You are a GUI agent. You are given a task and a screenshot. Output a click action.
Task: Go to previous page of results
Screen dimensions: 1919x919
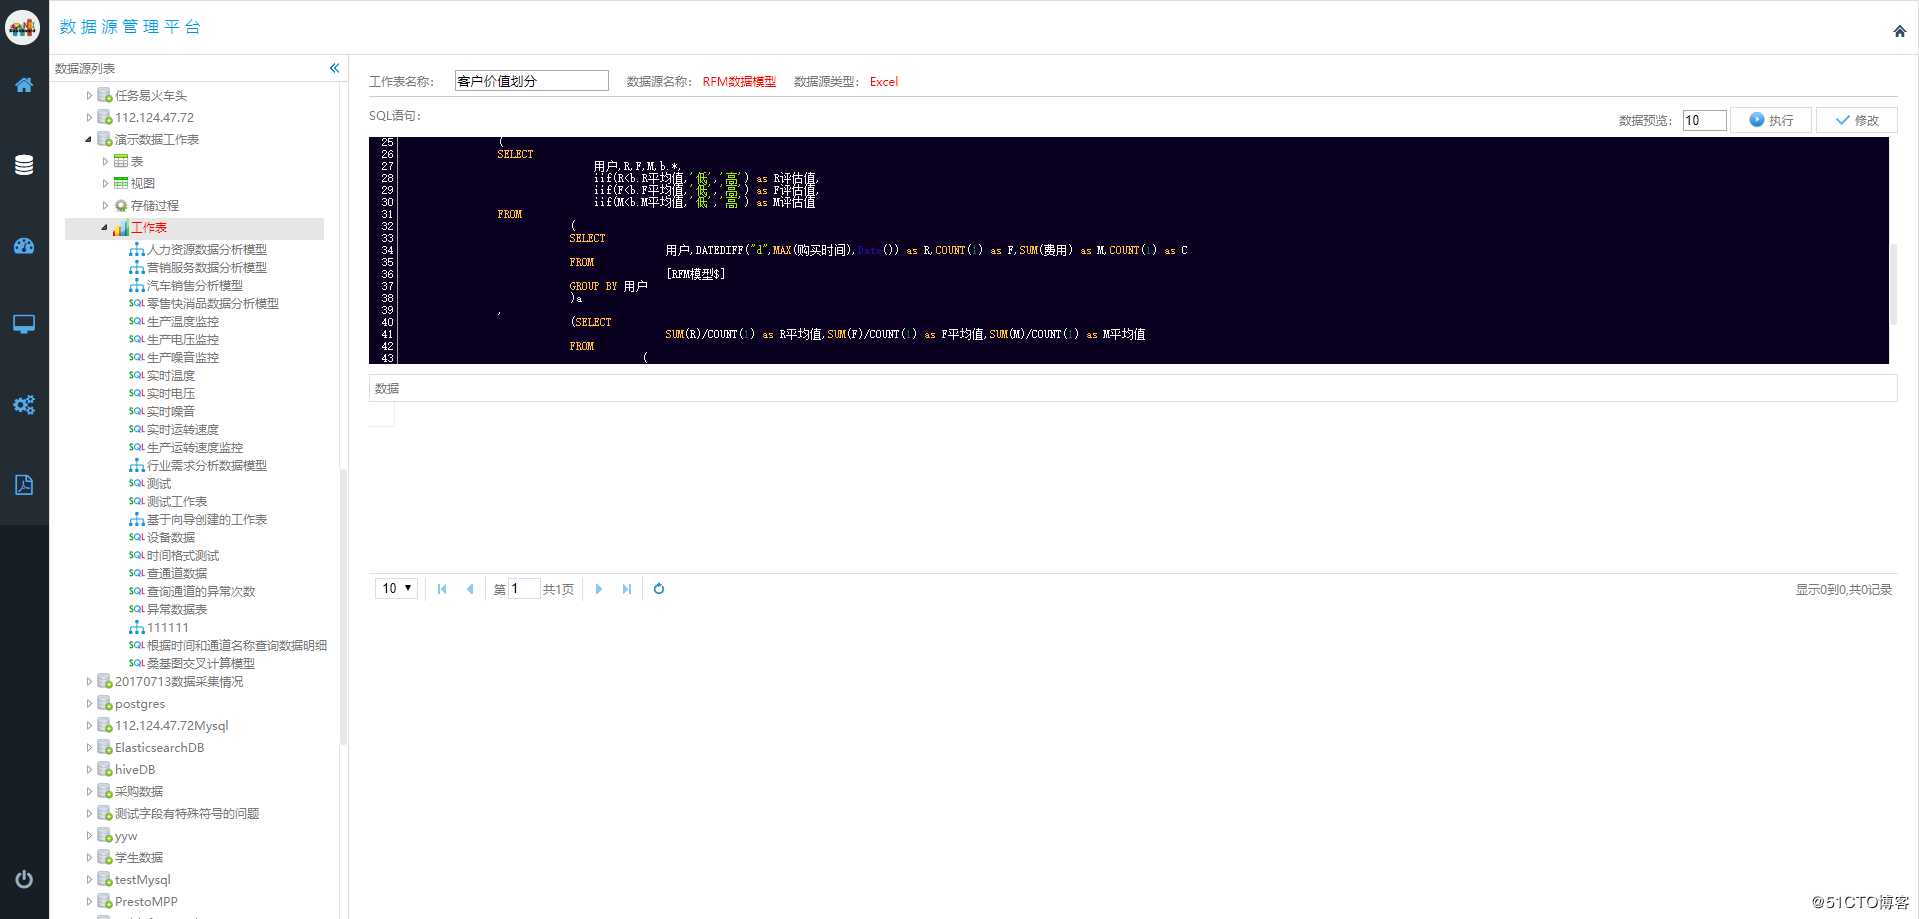click(x=470, y=589)
